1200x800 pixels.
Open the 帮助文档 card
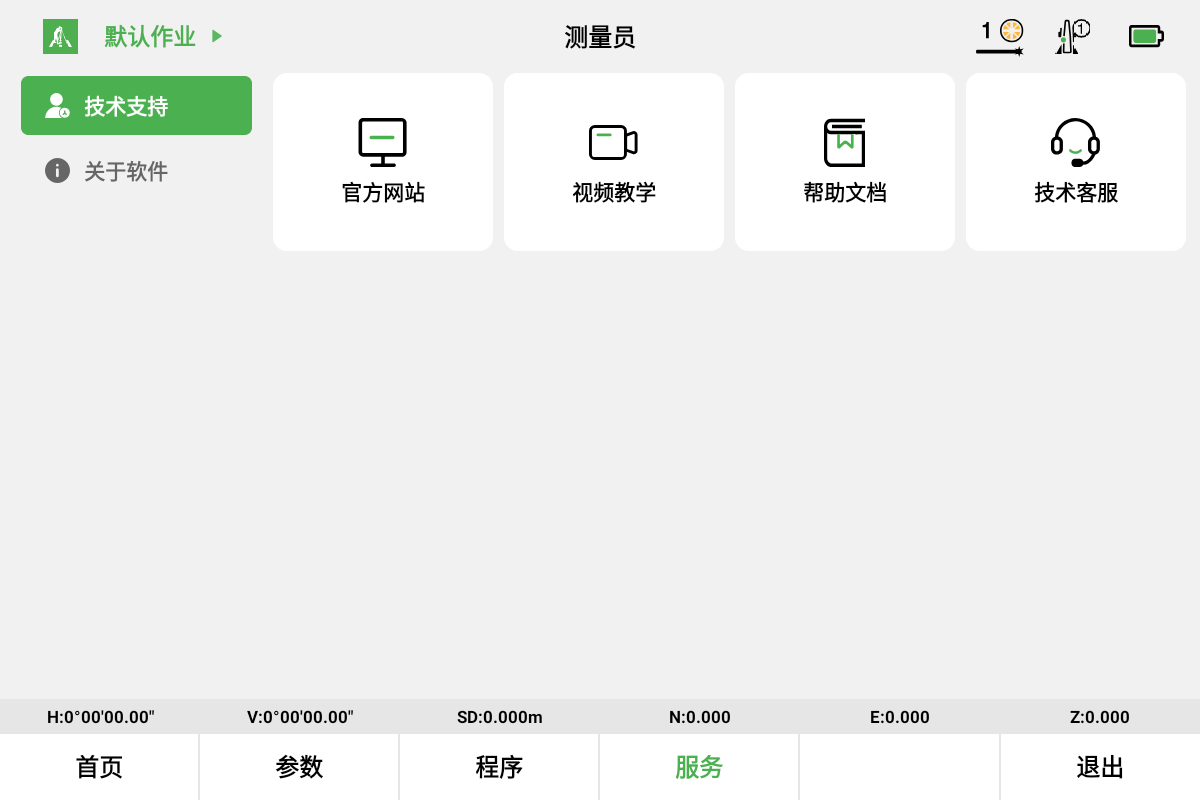pos(845,162)
